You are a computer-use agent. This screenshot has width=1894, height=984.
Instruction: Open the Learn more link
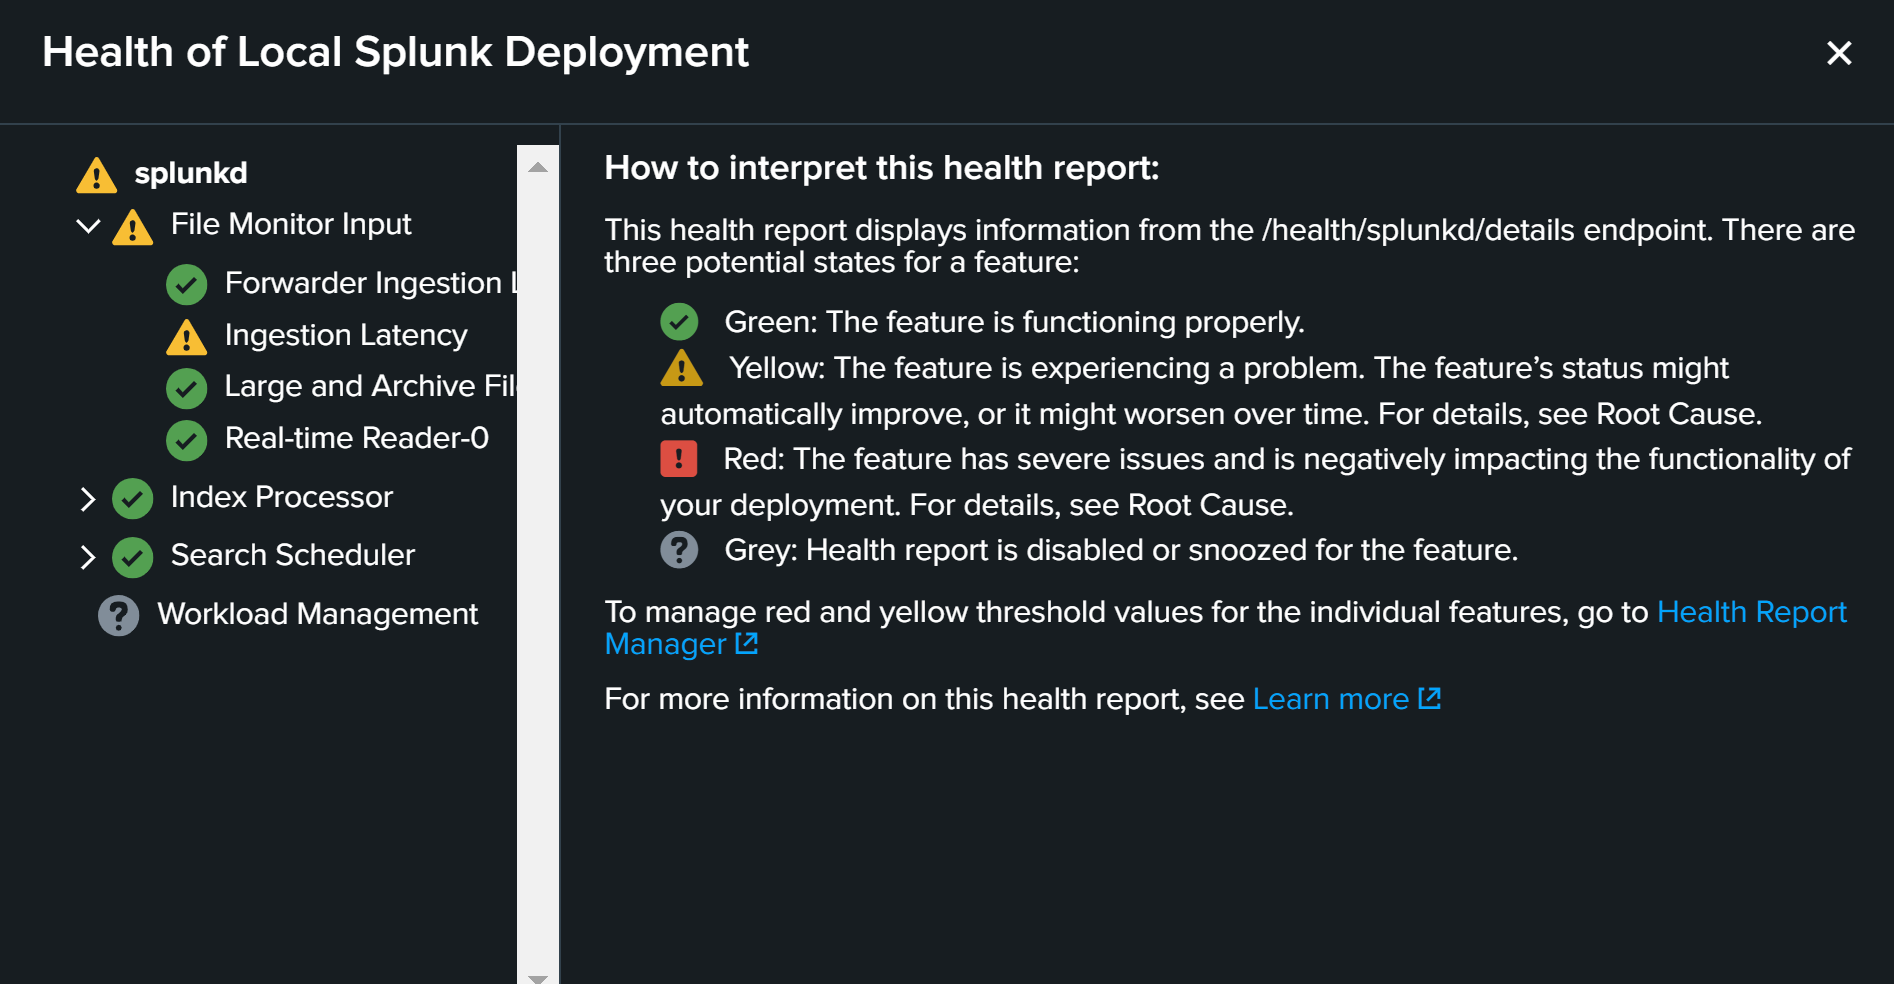pos(1333,699)
